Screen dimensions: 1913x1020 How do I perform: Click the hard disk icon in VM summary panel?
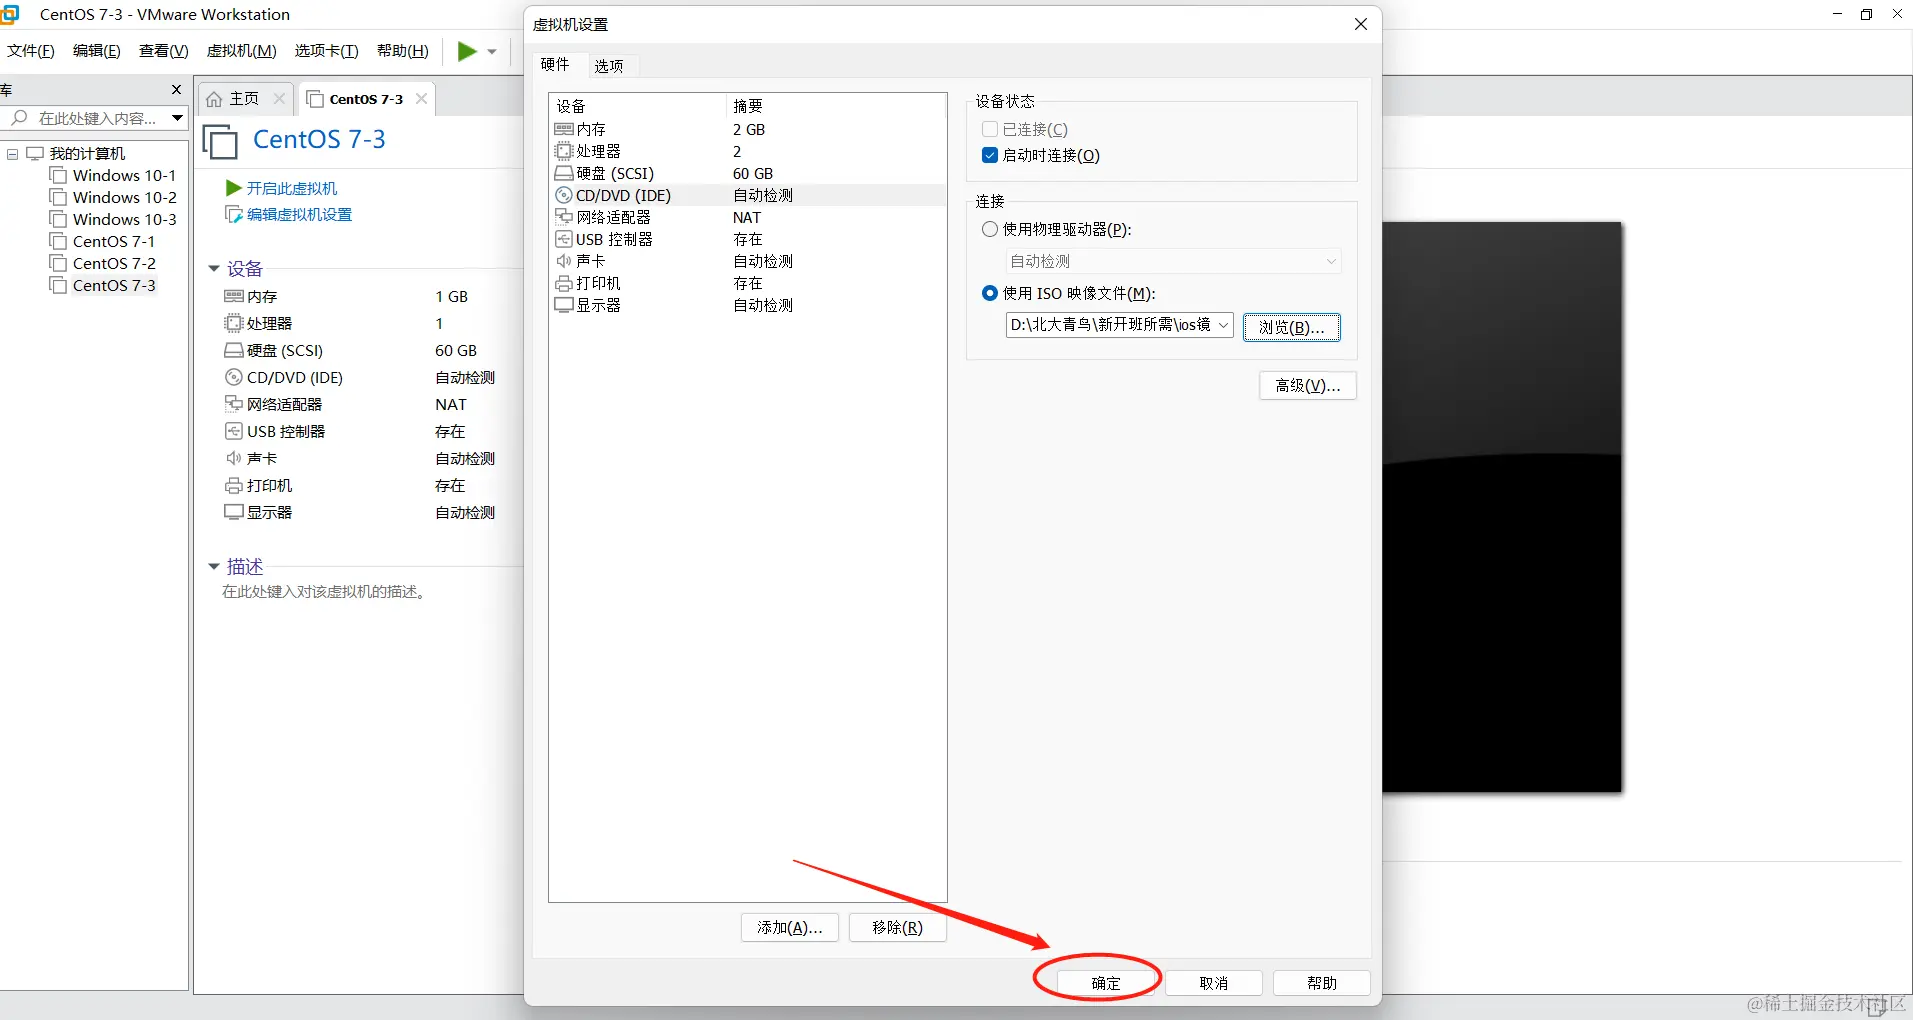[x=234, y=350]
